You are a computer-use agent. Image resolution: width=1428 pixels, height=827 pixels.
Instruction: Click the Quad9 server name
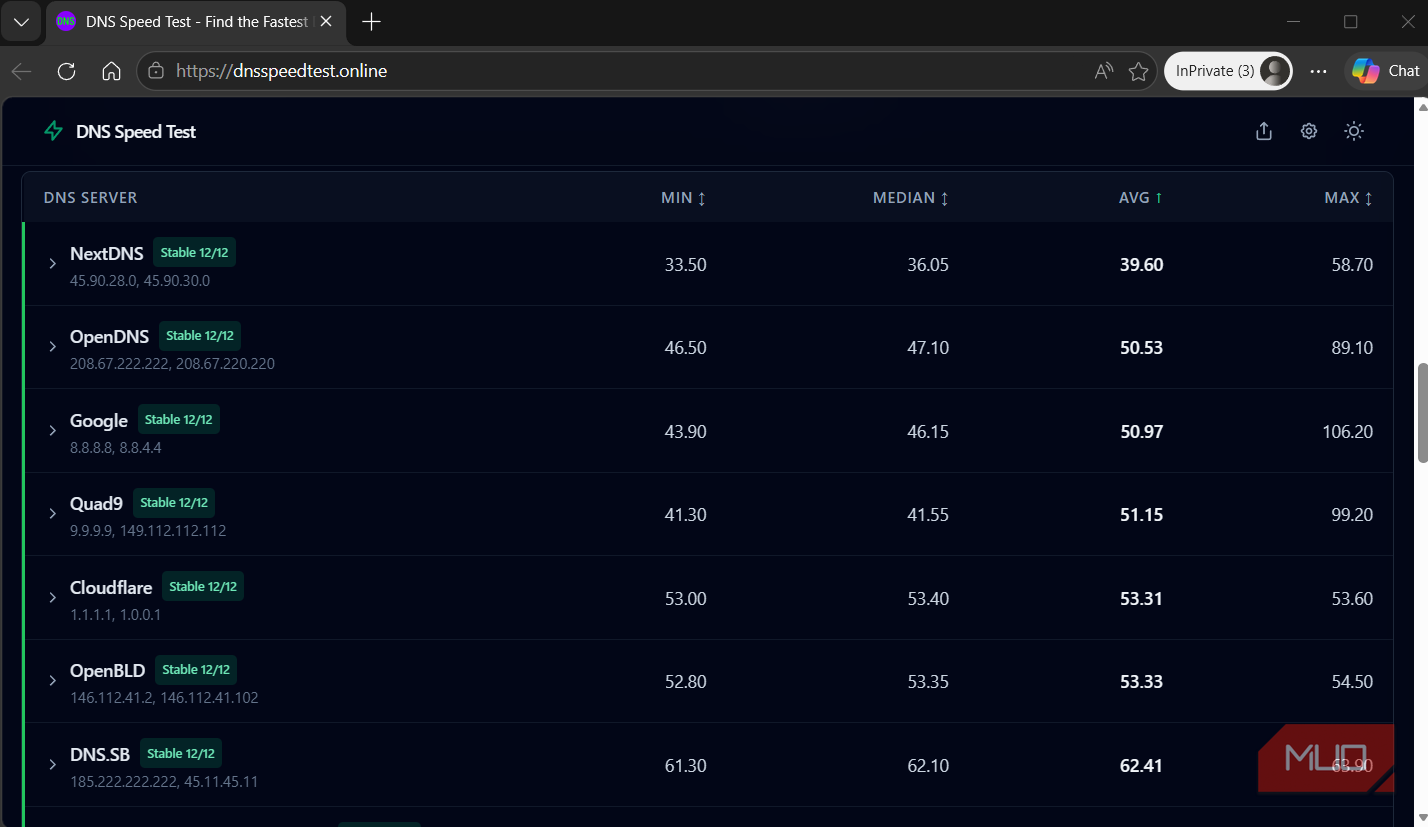coord(96,504)
